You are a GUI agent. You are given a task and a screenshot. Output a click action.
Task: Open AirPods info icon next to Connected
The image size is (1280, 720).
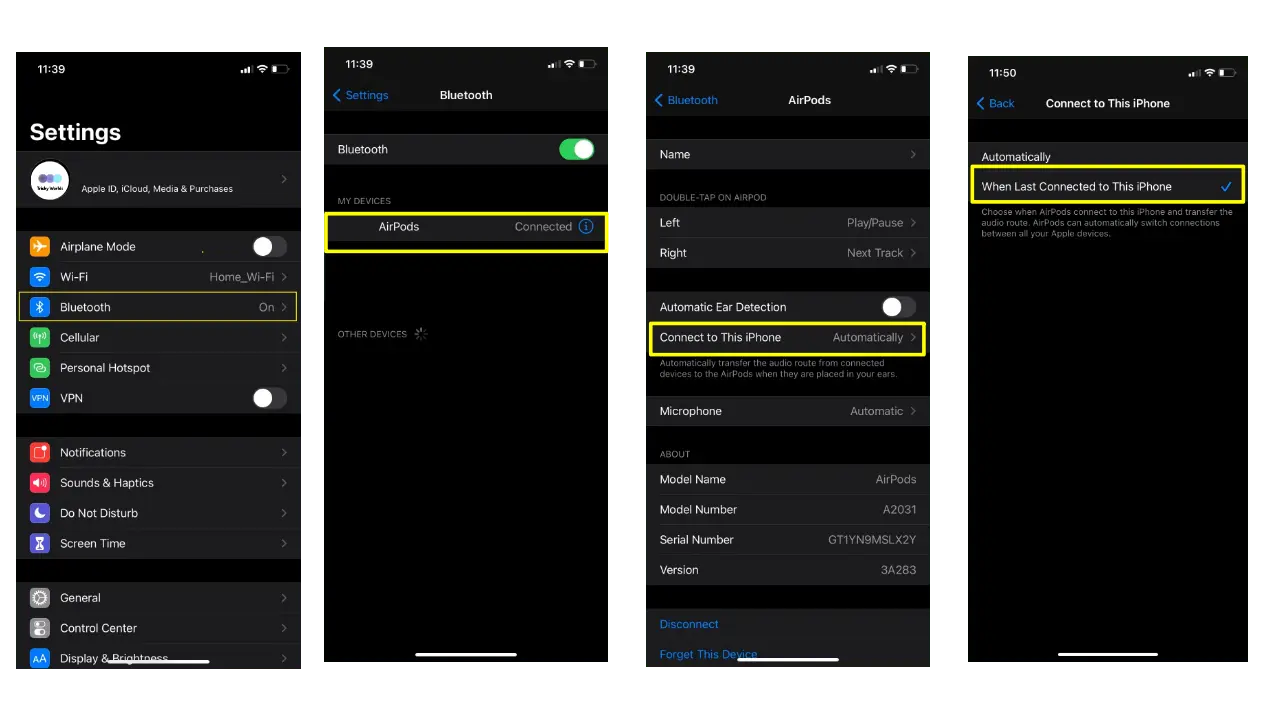(586, 227)
